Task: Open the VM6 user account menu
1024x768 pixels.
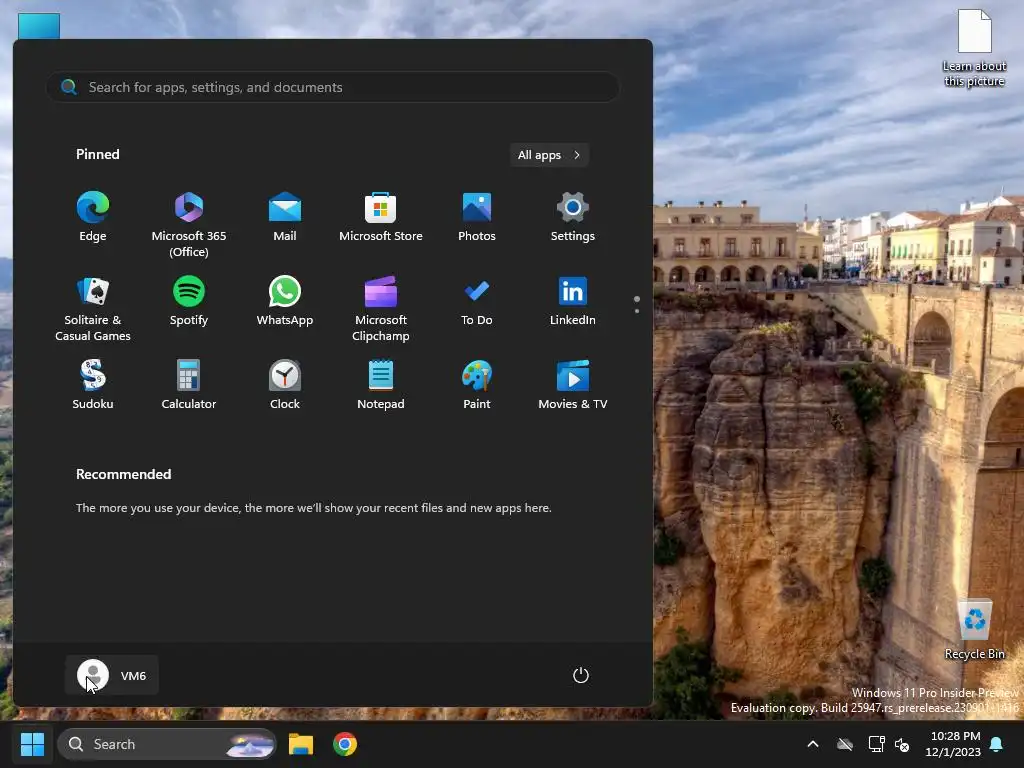Action: pos(112,675)
